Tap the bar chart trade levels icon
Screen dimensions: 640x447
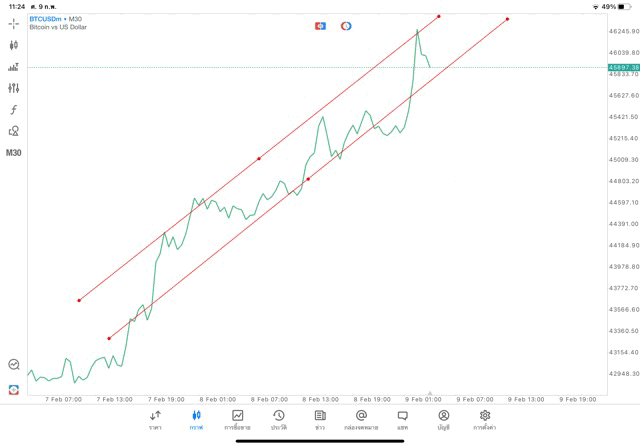[x=13, y=67]
